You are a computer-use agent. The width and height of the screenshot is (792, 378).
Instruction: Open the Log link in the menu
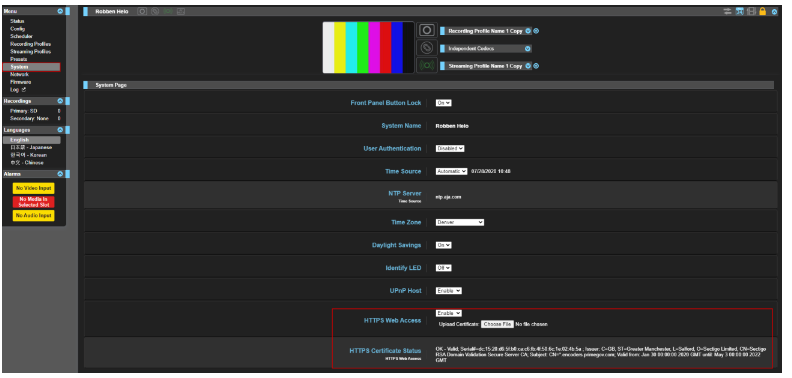pos(18,89)
